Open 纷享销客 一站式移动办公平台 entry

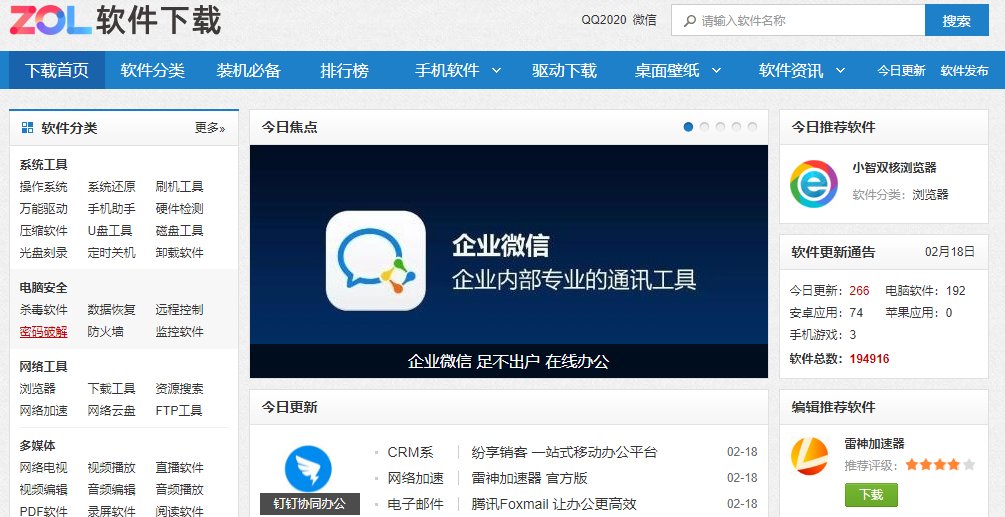[x=565, y=452]
